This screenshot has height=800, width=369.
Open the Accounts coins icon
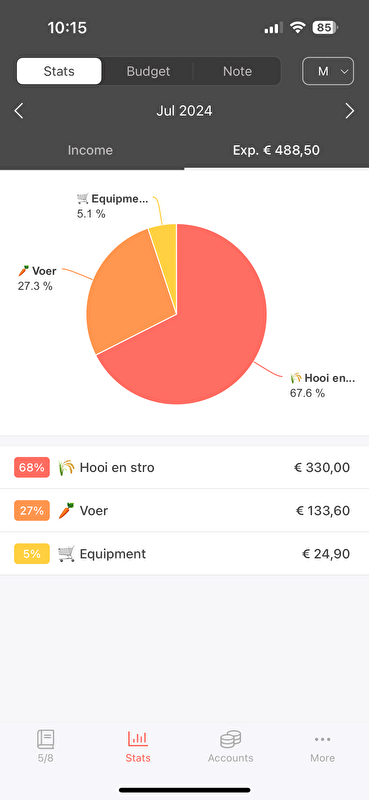230,739
